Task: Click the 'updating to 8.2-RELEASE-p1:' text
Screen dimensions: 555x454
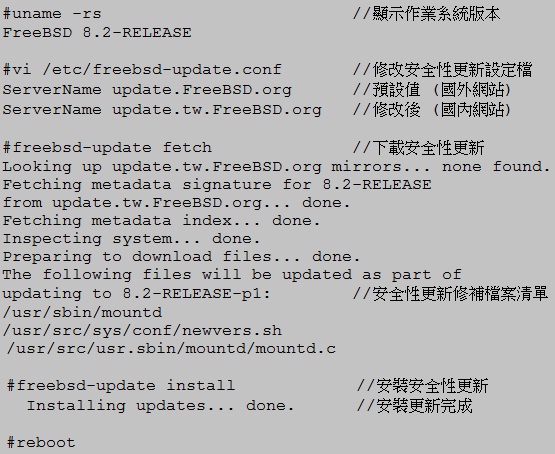Action: (136, 294)
